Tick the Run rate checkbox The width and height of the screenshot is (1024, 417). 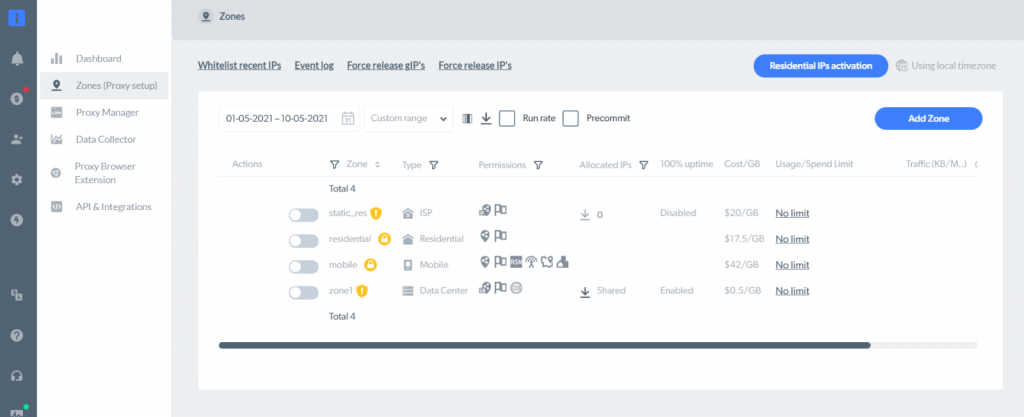(x=507, y=118)
